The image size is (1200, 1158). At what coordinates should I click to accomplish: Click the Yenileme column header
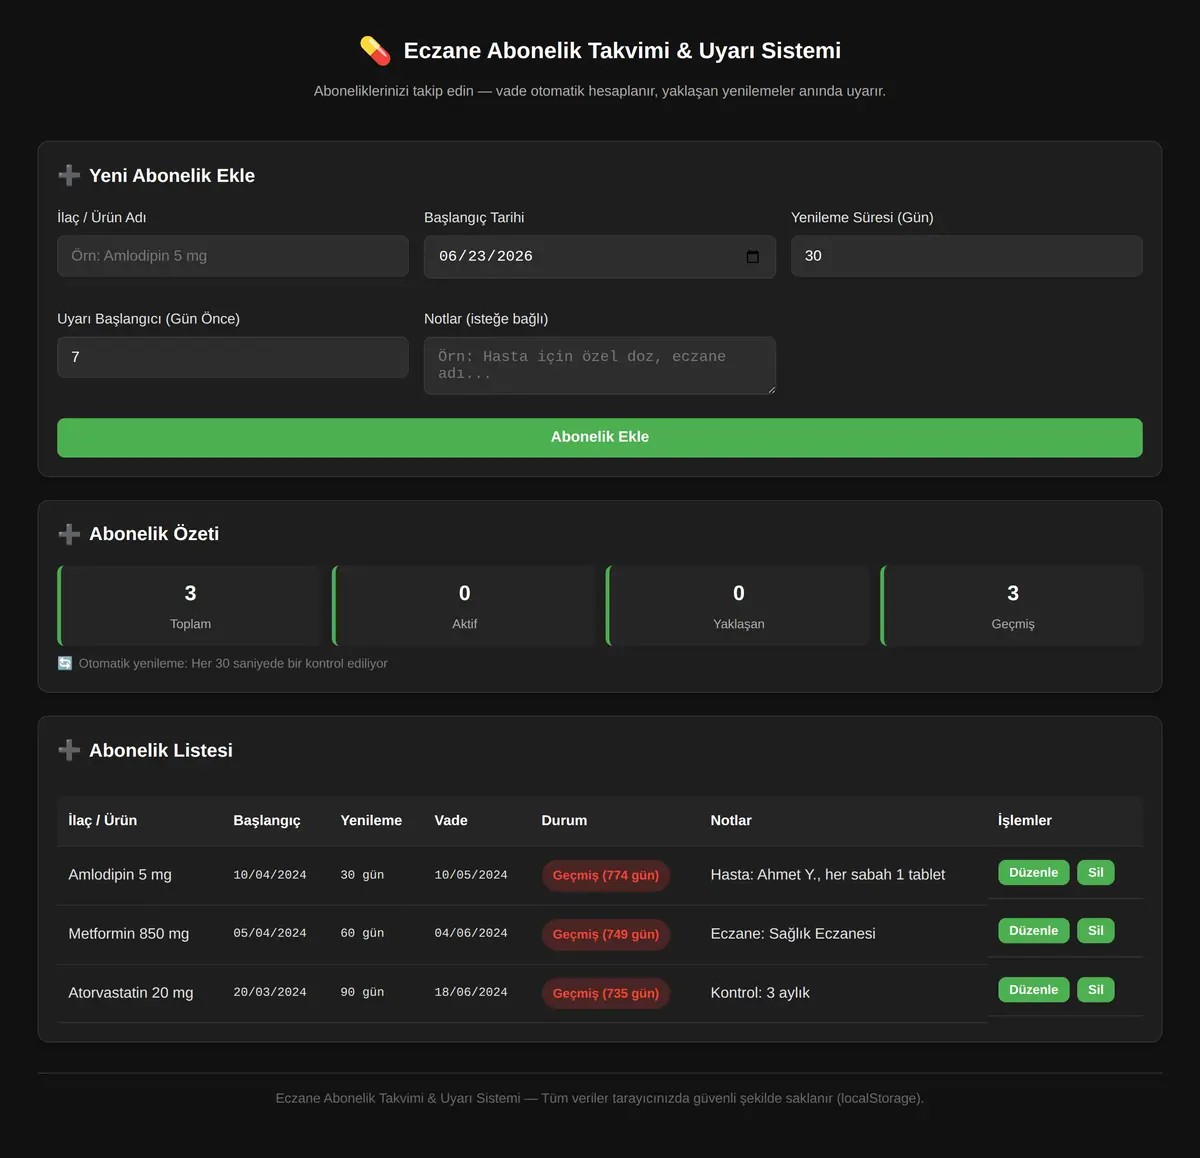[x=371, y=821]
